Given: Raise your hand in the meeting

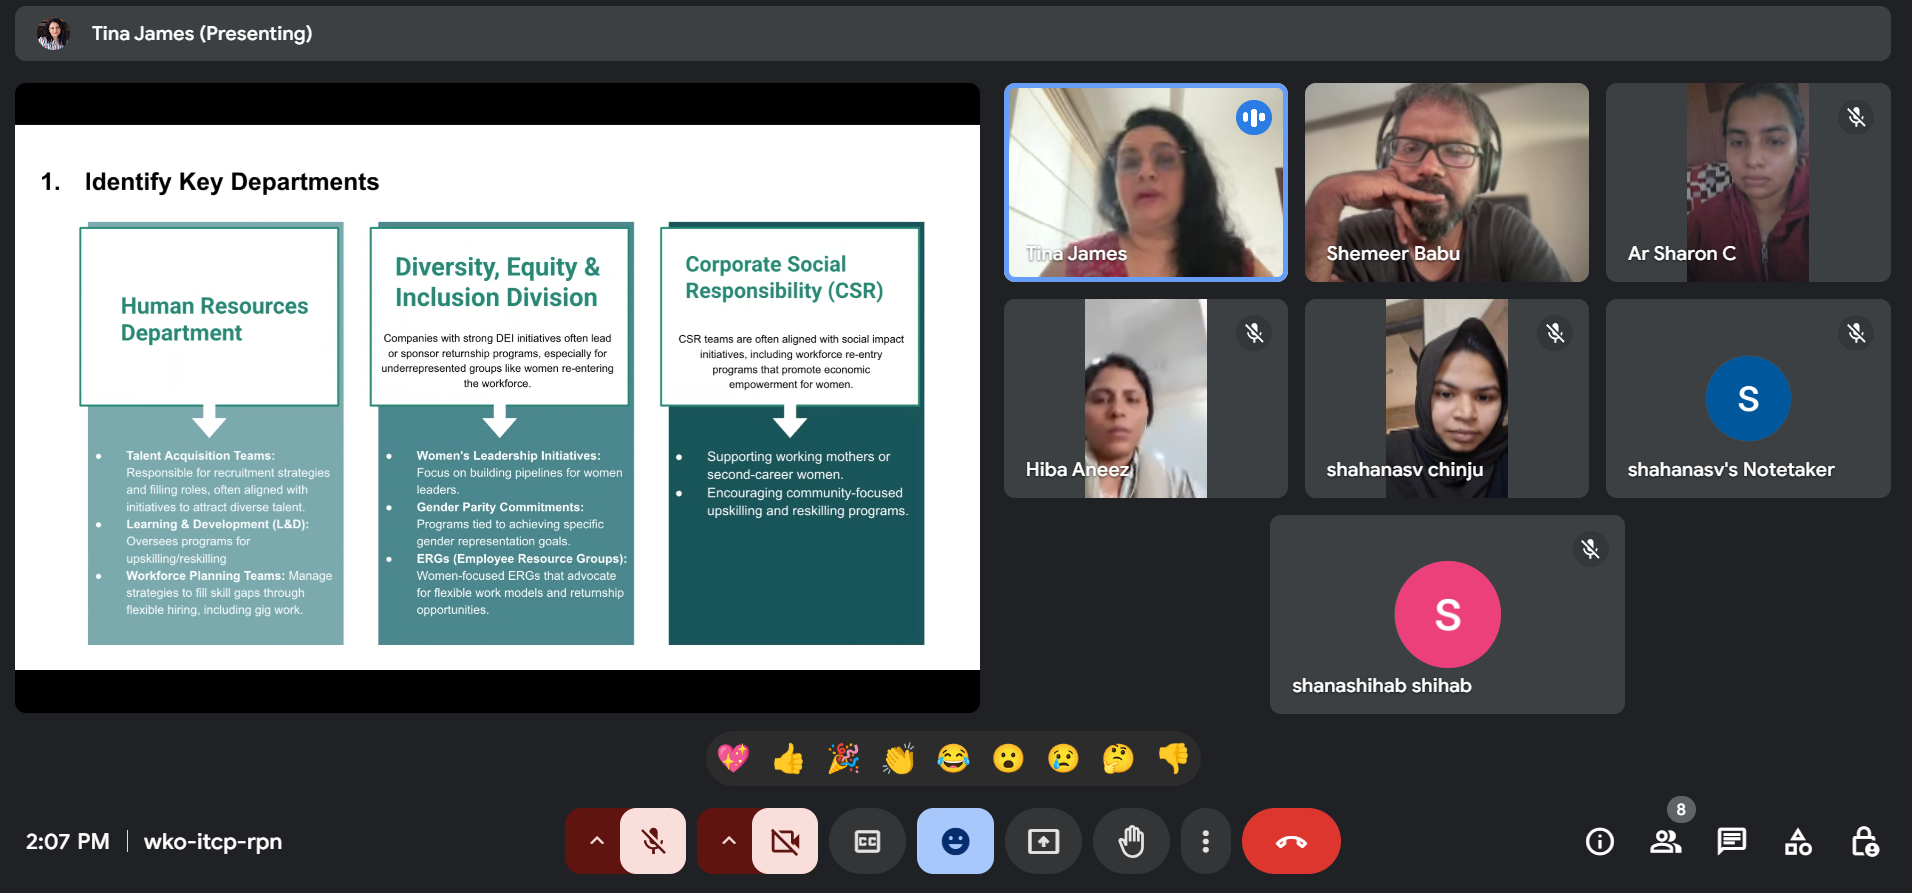Looking at the screenshot, I should coord(1131,842).
